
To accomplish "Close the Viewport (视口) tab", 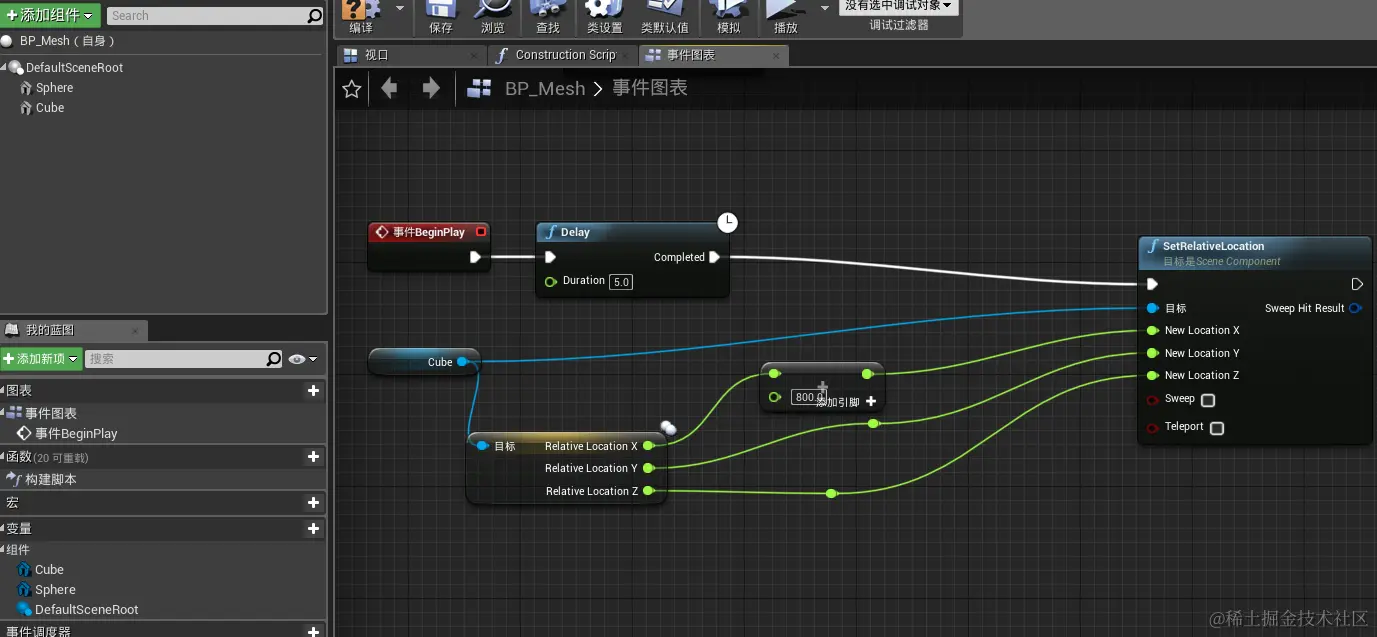I will click(x=474, y=55).
